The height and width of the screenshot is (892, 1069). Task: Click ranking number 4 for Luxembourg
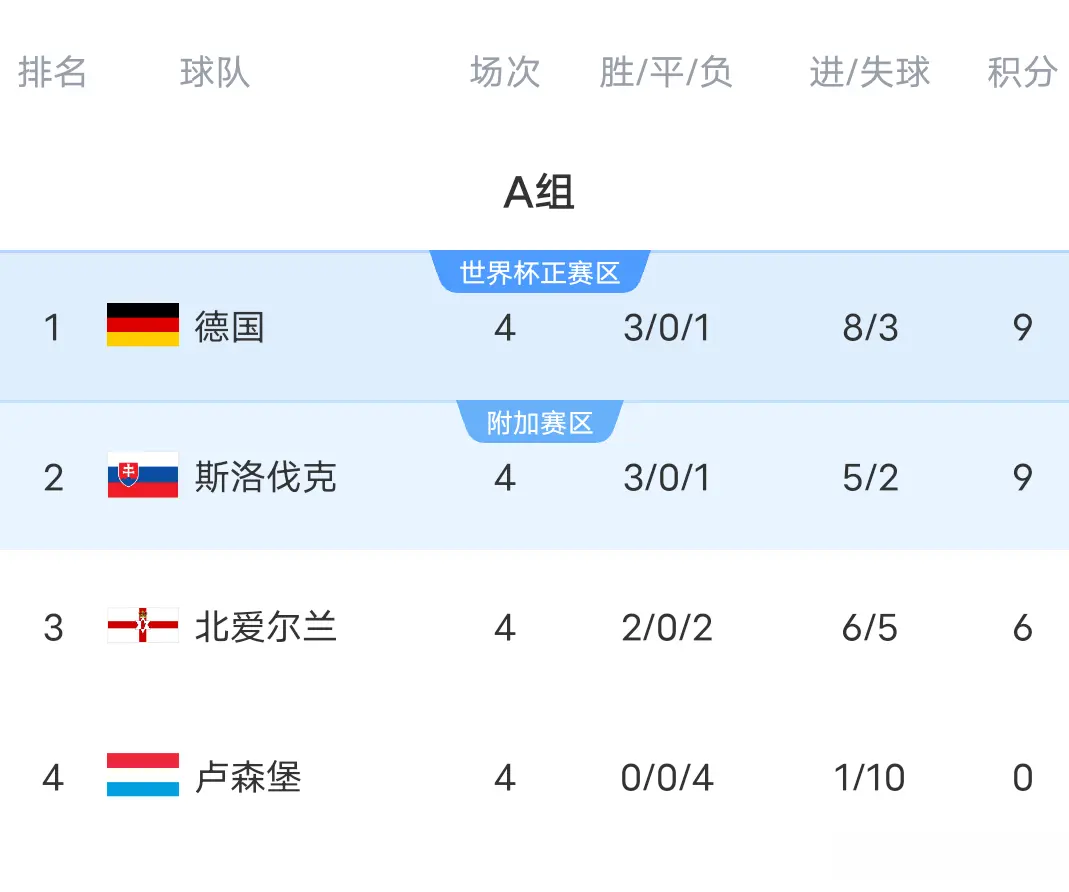pos(52,777)
